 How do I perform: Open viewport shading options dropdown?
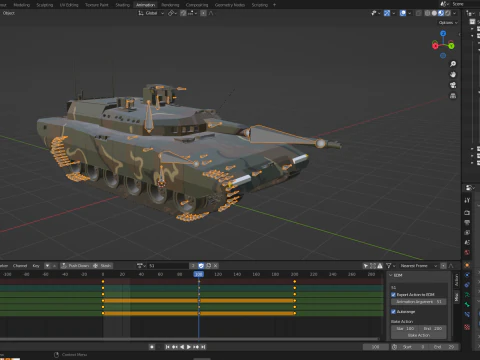(454, 13)
